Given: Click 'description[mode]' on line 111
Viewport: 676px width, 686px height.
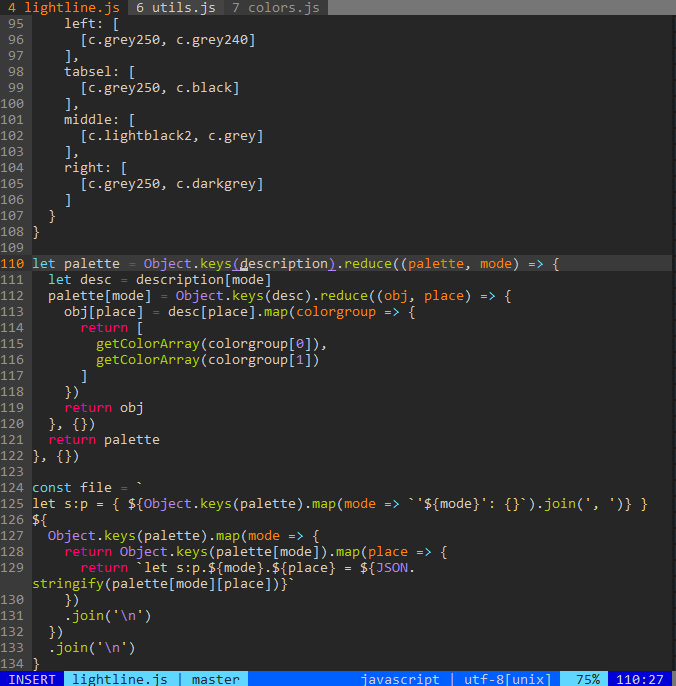Looking at the screenshot, I should (x=204, y=279).
